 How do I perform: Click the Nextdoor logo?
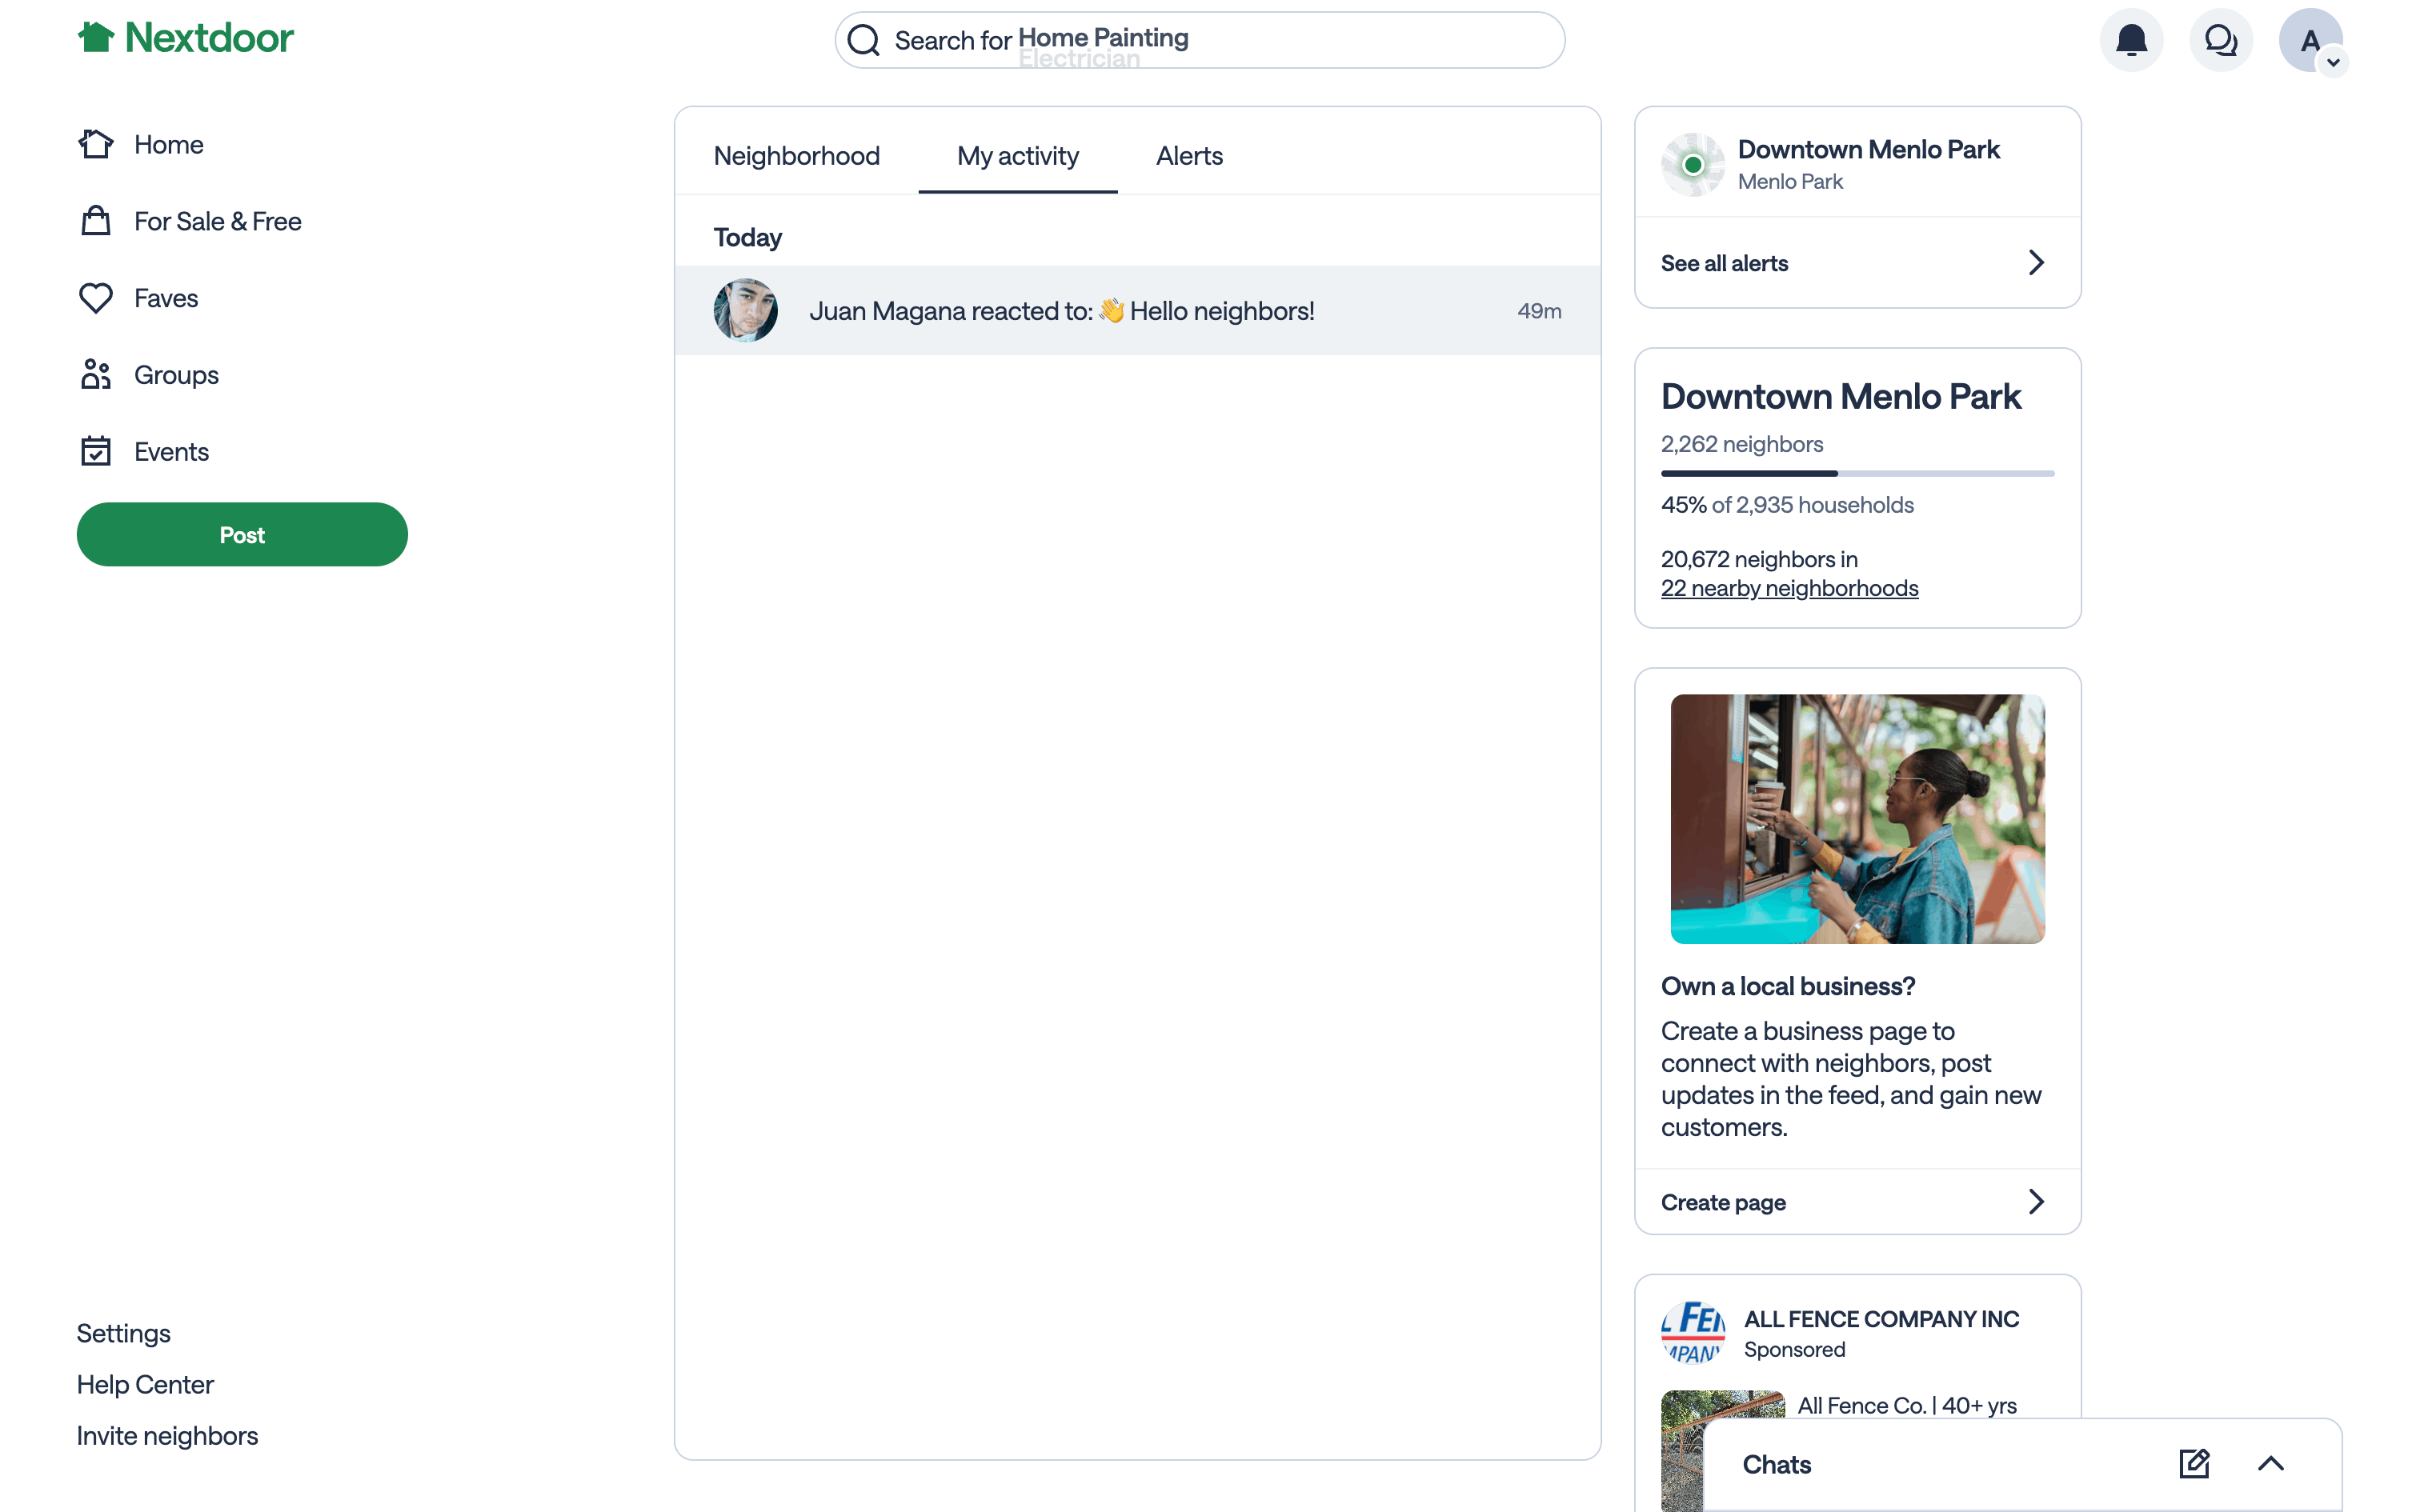point(185,37)
